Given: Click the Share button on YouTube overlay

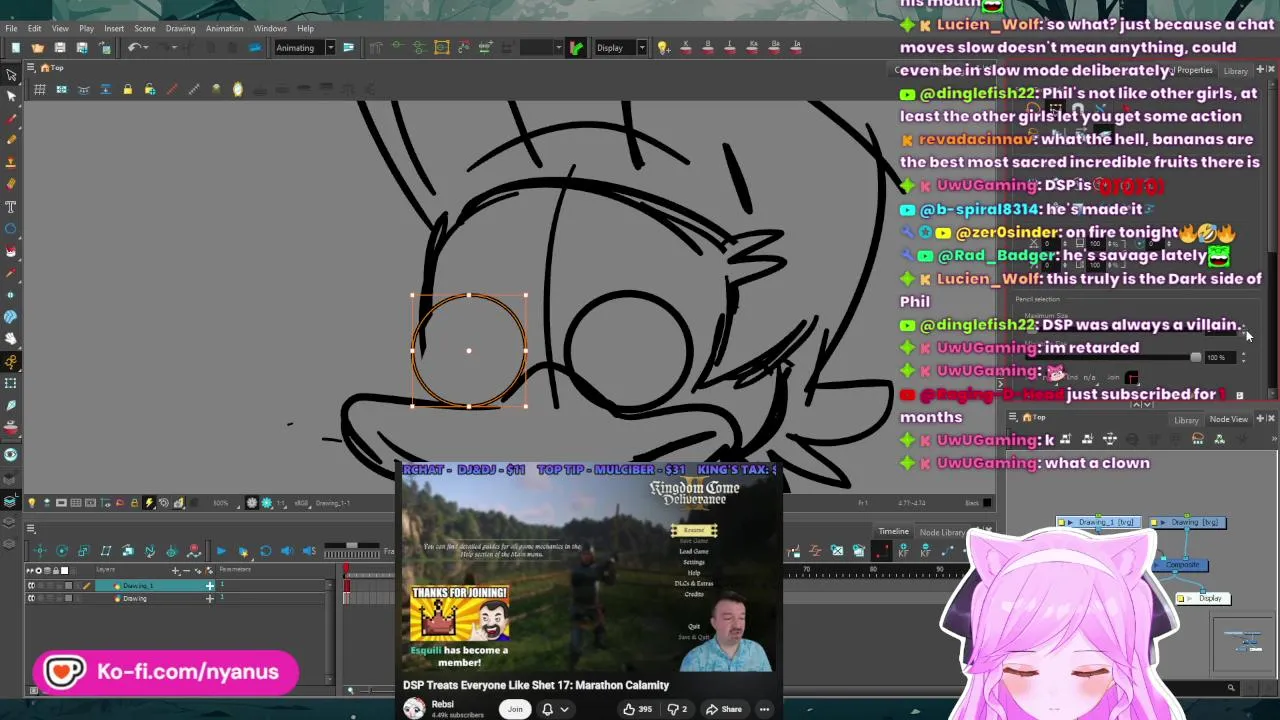Looking at the screenshot, I should click(x=723, y=709).
